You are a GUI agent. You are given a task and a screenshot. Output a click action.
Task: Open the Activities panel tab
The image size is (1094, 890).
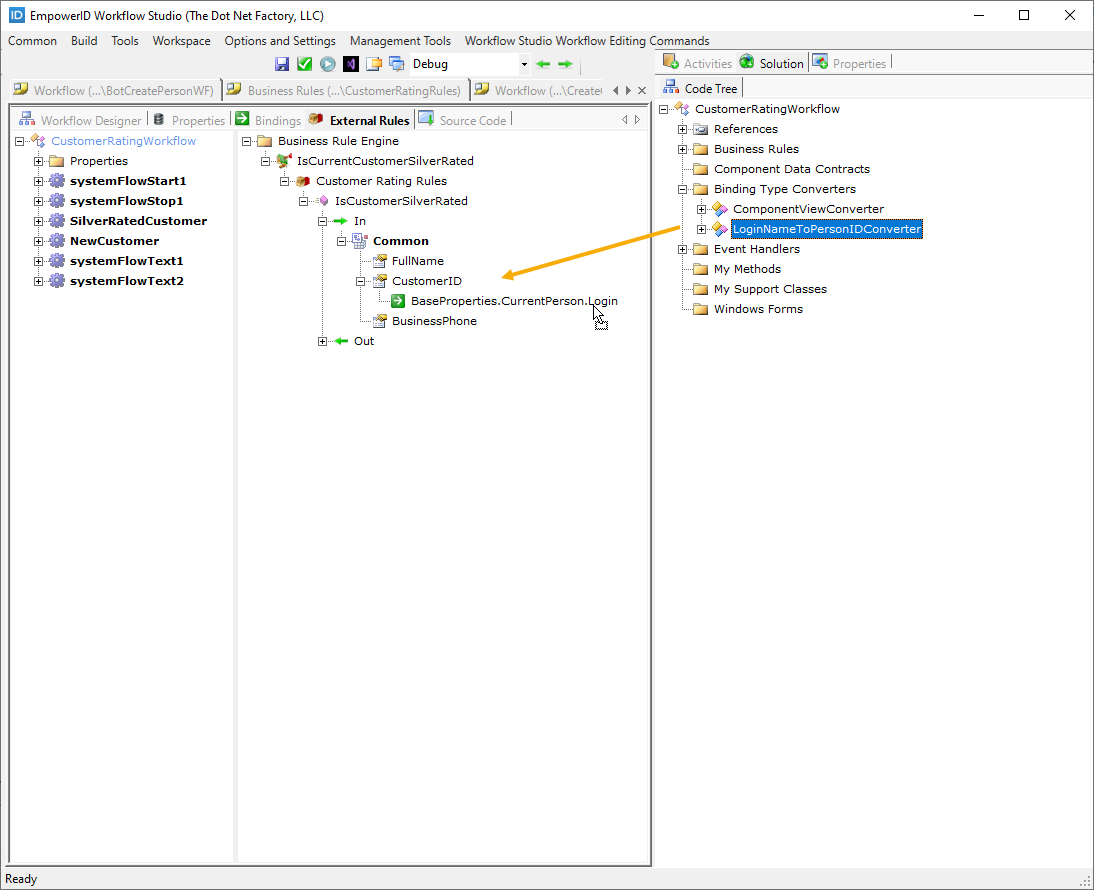(x=697, y=63)
